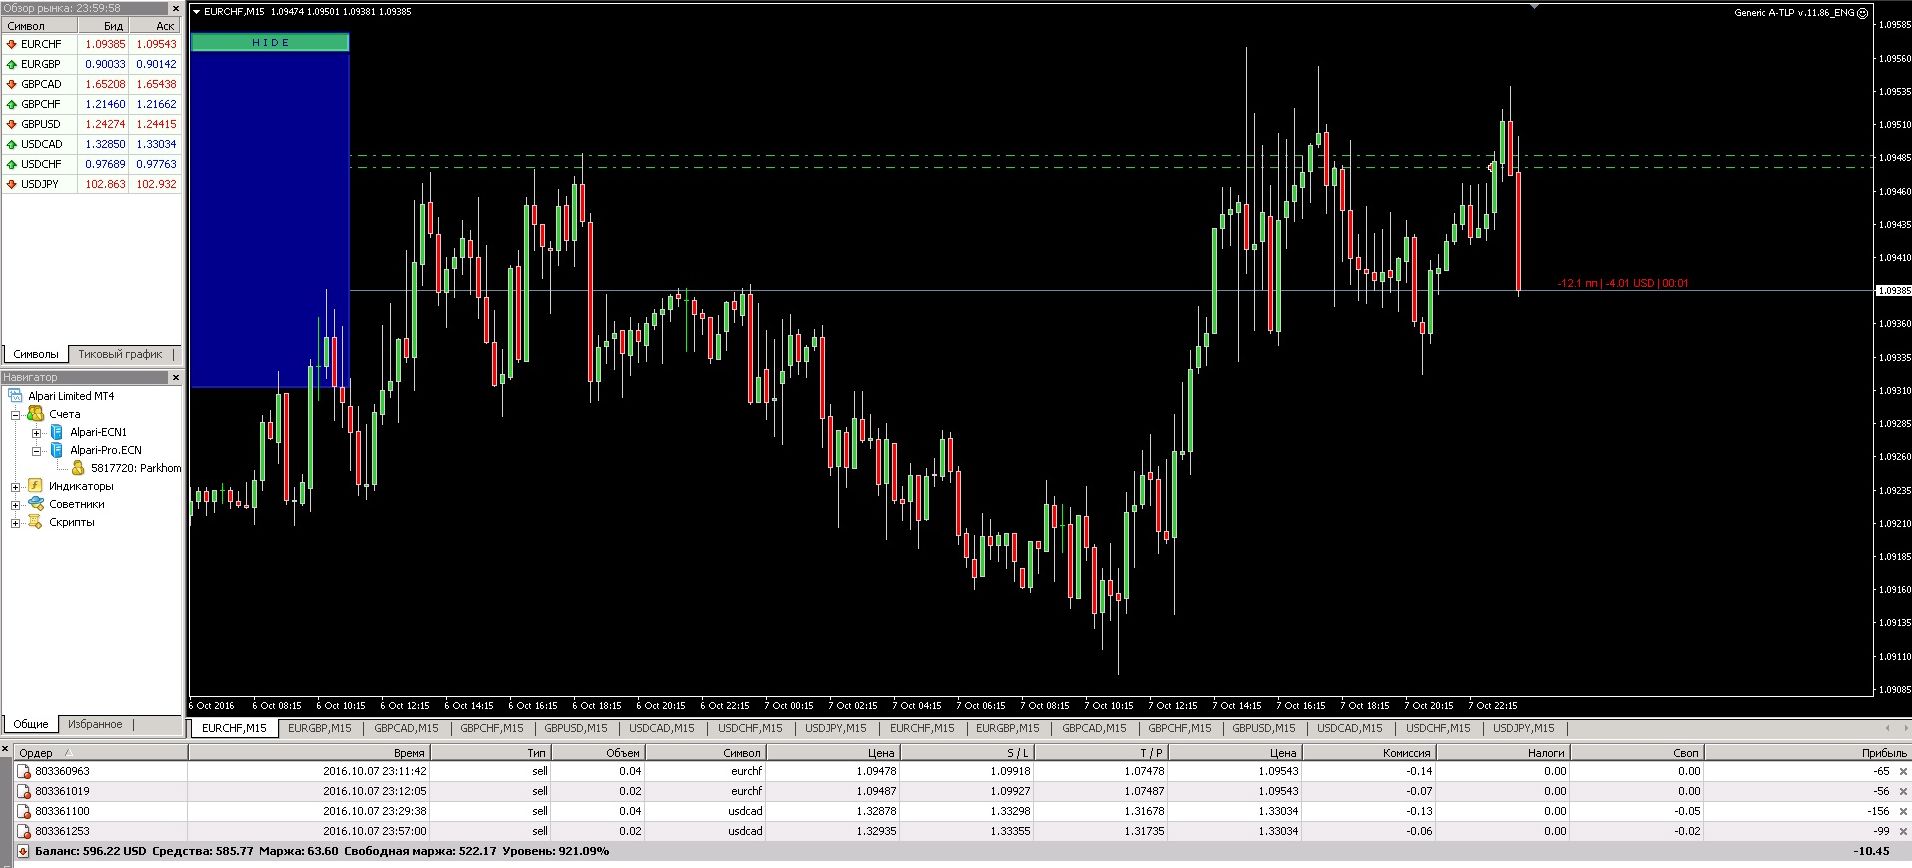
Task: Click the account 5817720 user icon
Action: pos(78,468)
